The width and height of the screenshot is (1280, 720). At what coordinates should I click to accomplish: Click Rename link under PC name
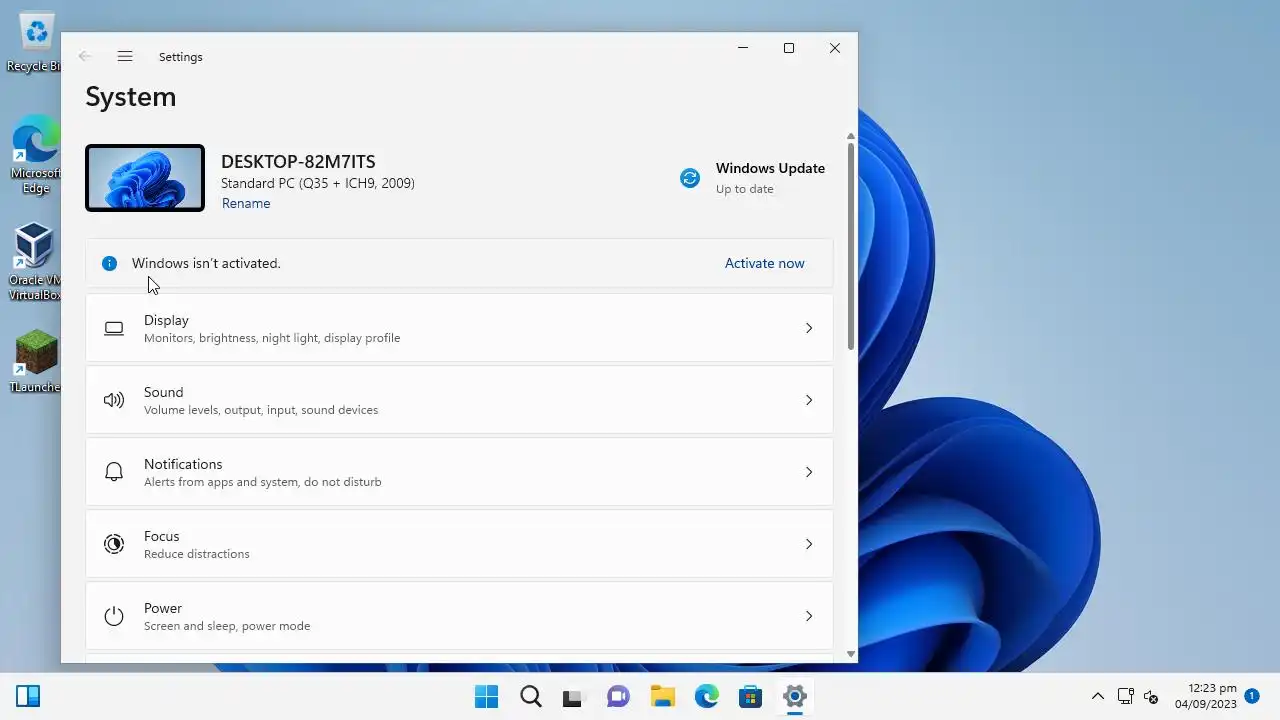click(246, 203)
